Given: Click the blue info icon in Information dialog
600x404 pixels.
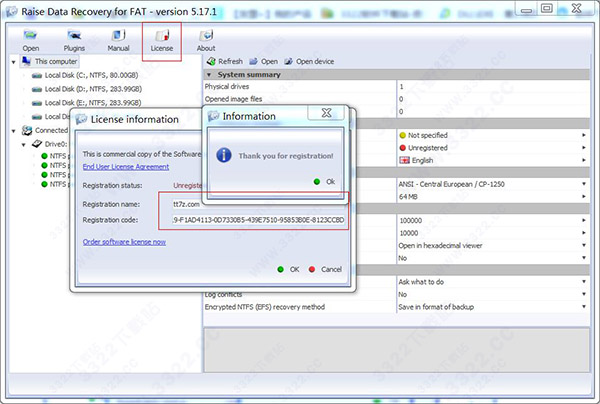Looking at the screenshot, I should pyautogui.click(x=223, y=155).
